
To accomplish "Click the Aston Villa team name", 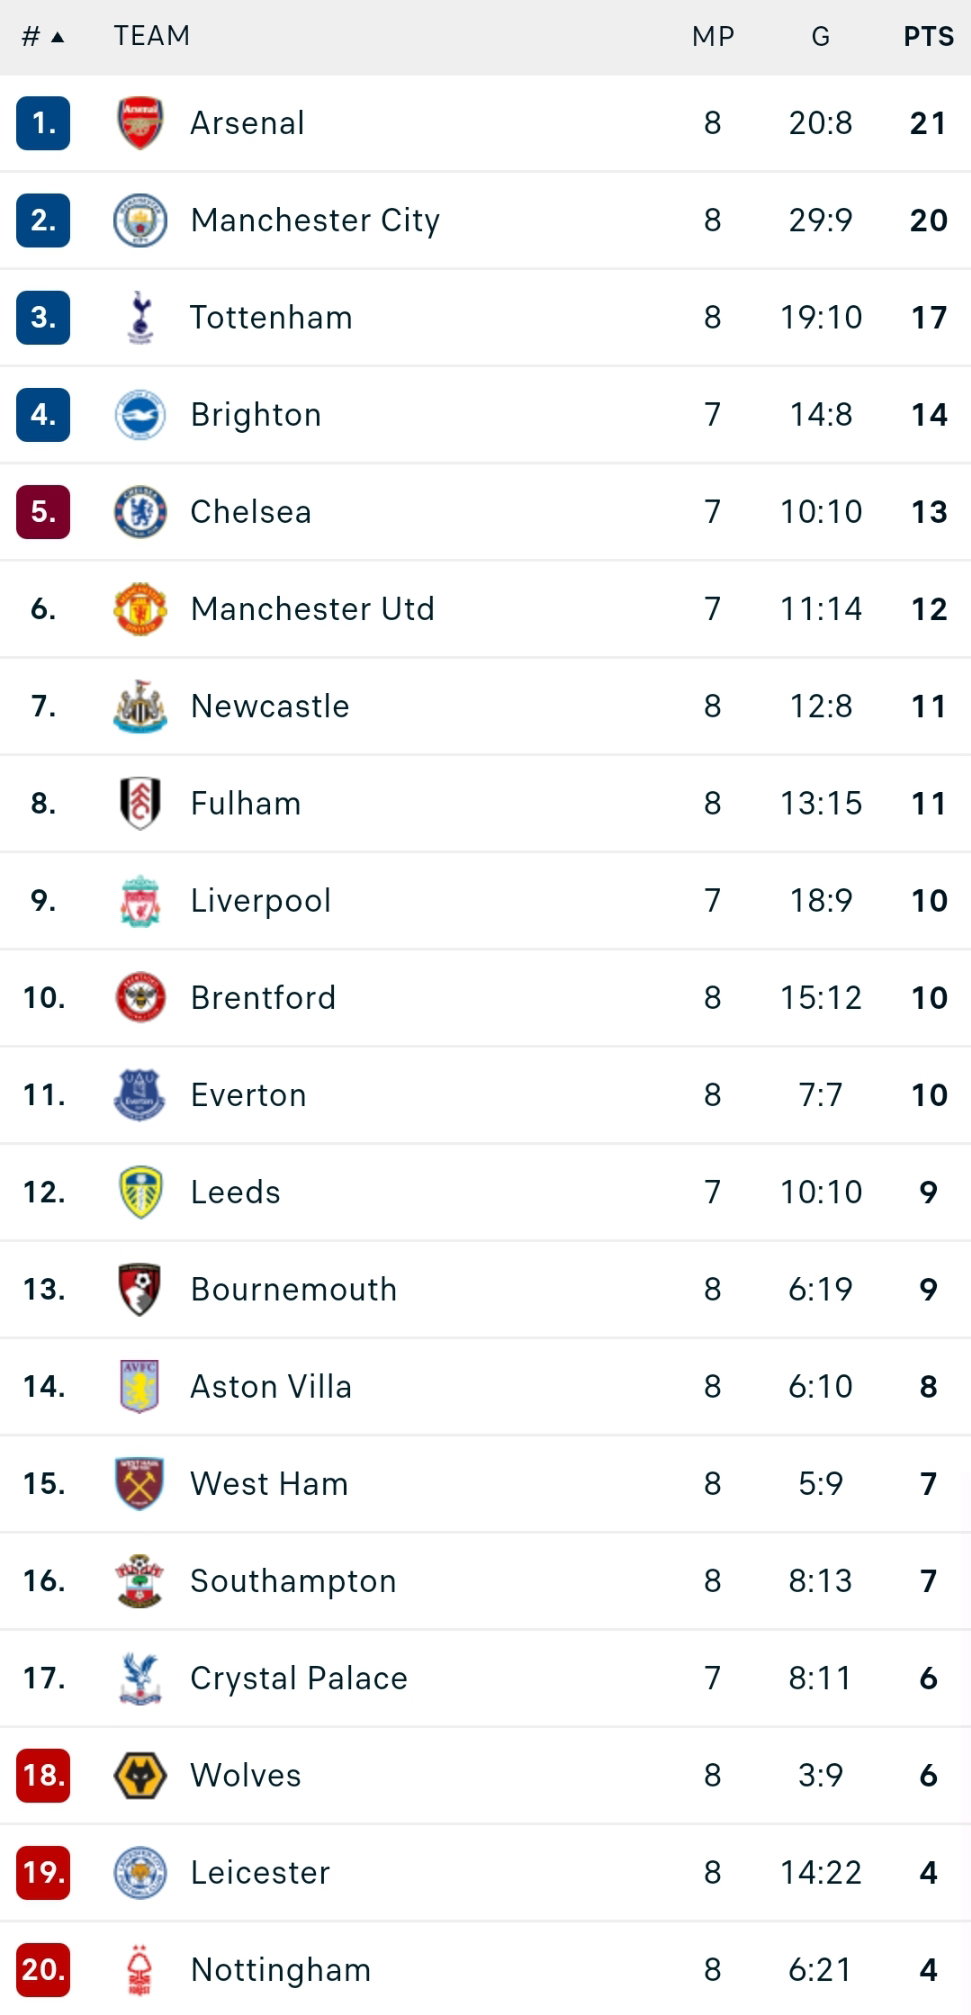I will point(271,1386).
